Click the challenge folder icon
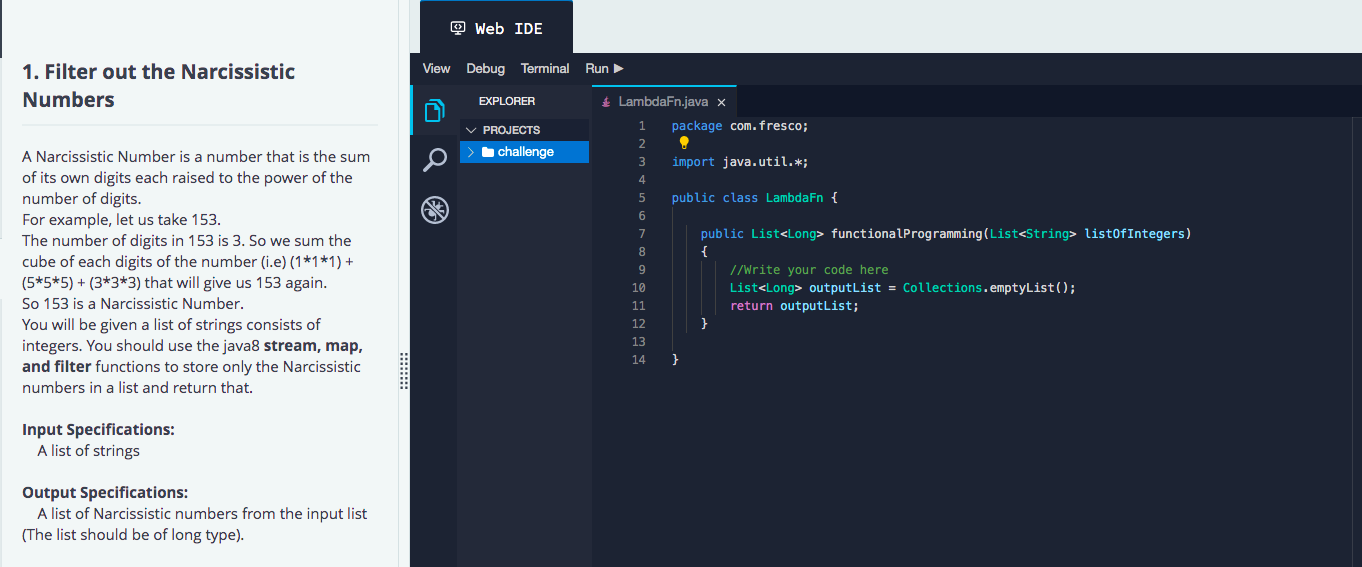 tap(488, 152)
